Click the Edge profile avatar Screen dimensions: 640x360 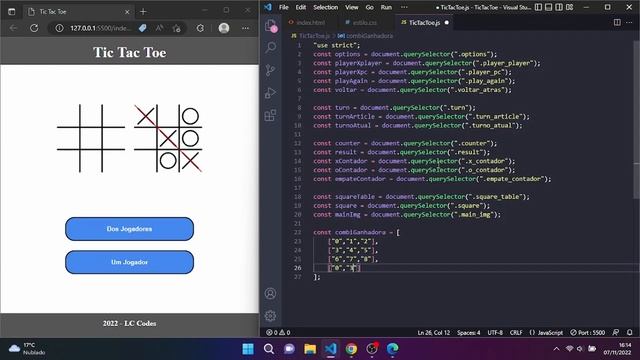click(x=224, y=28)
